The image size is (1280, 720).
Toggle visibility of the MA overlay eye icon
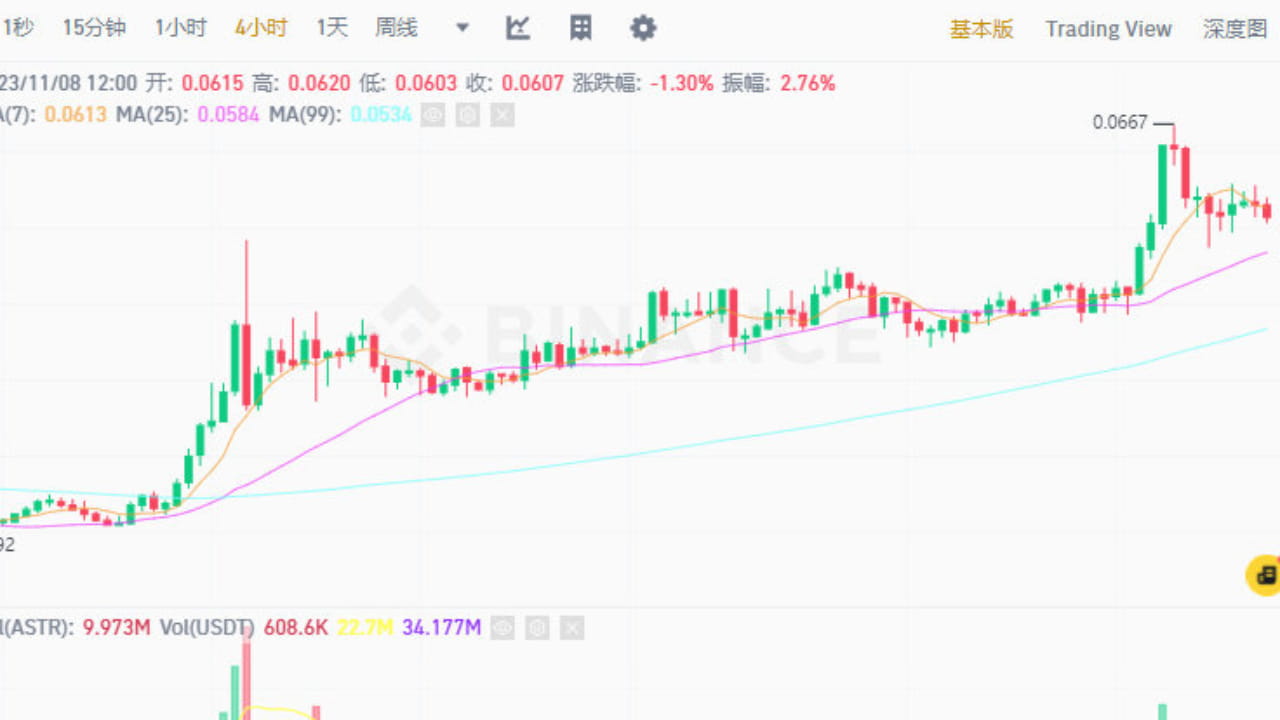[x=431, y=115]
